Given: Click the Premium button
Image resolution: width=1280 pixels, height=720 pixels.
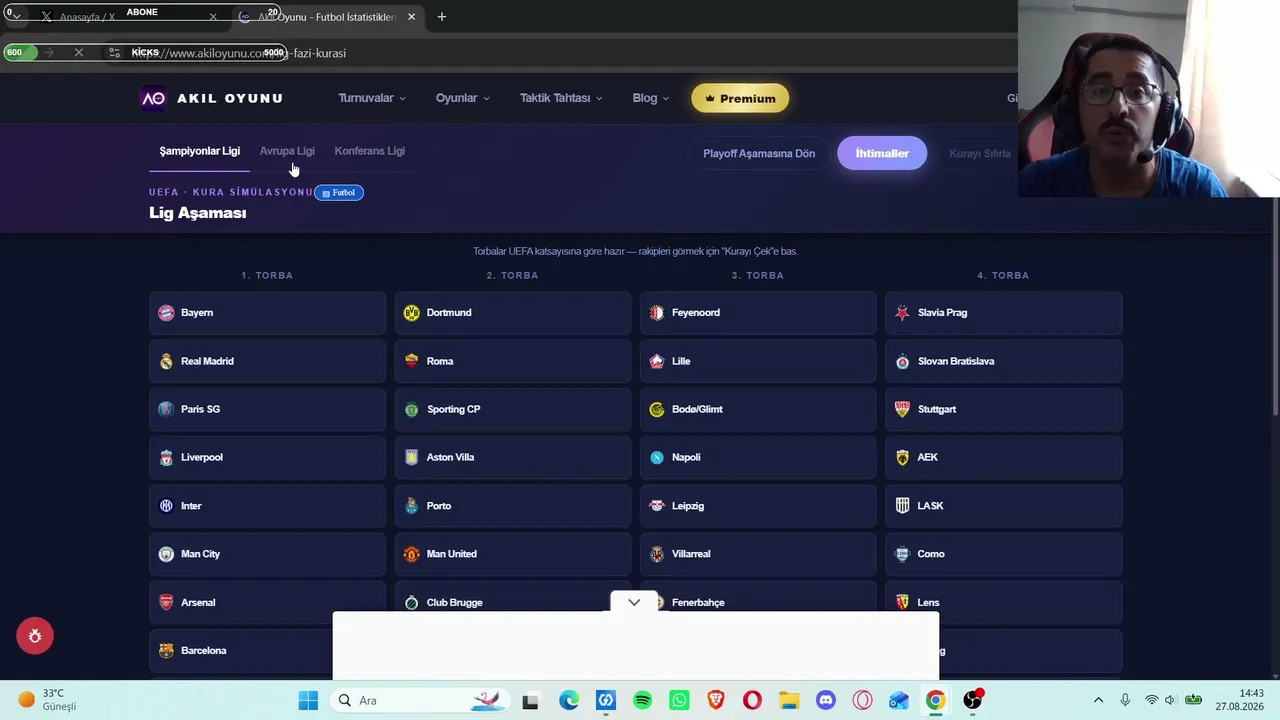Looking at the screenshot, I should 740,98.
